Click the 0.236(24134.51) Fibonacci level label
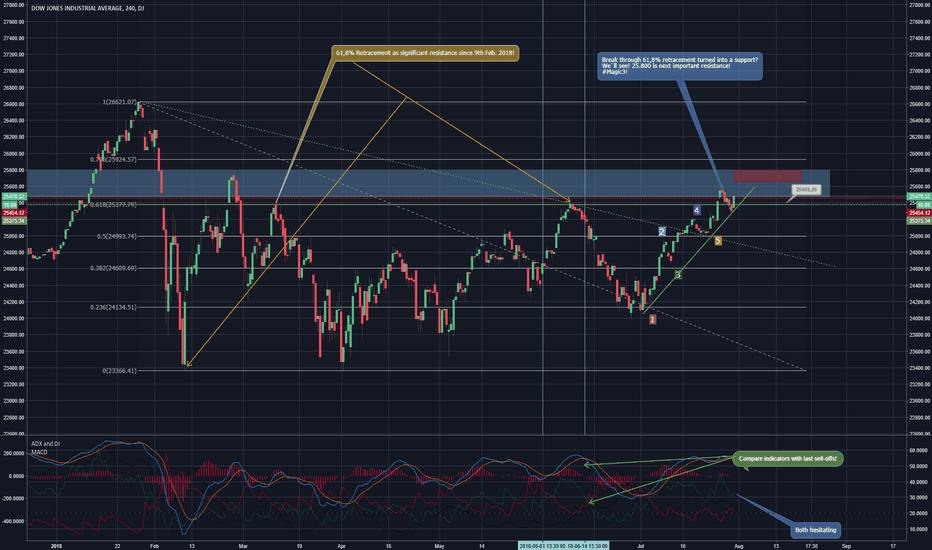The height and width of the screenshot is (550, 932). pyautogui.click(x=113, y=307)
